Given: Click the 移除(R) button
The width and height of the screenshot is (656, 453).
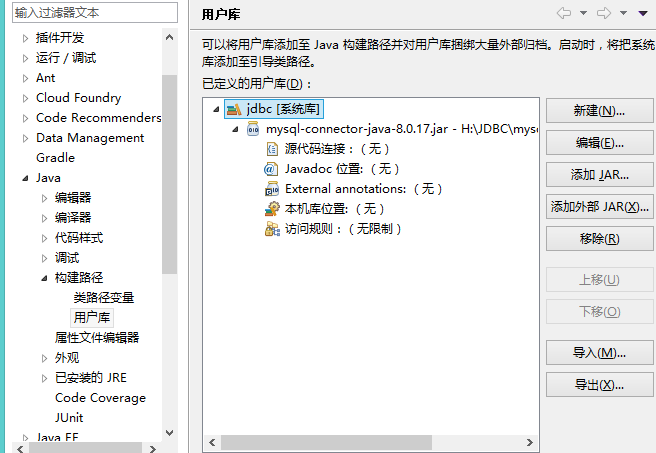Looking at the screenshot, I should click(600, 238).
